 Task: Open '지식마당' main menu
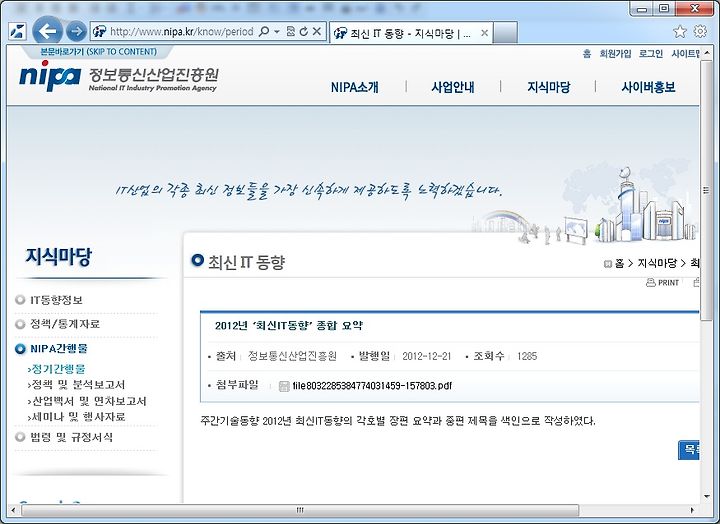click(x=548, y=87)
